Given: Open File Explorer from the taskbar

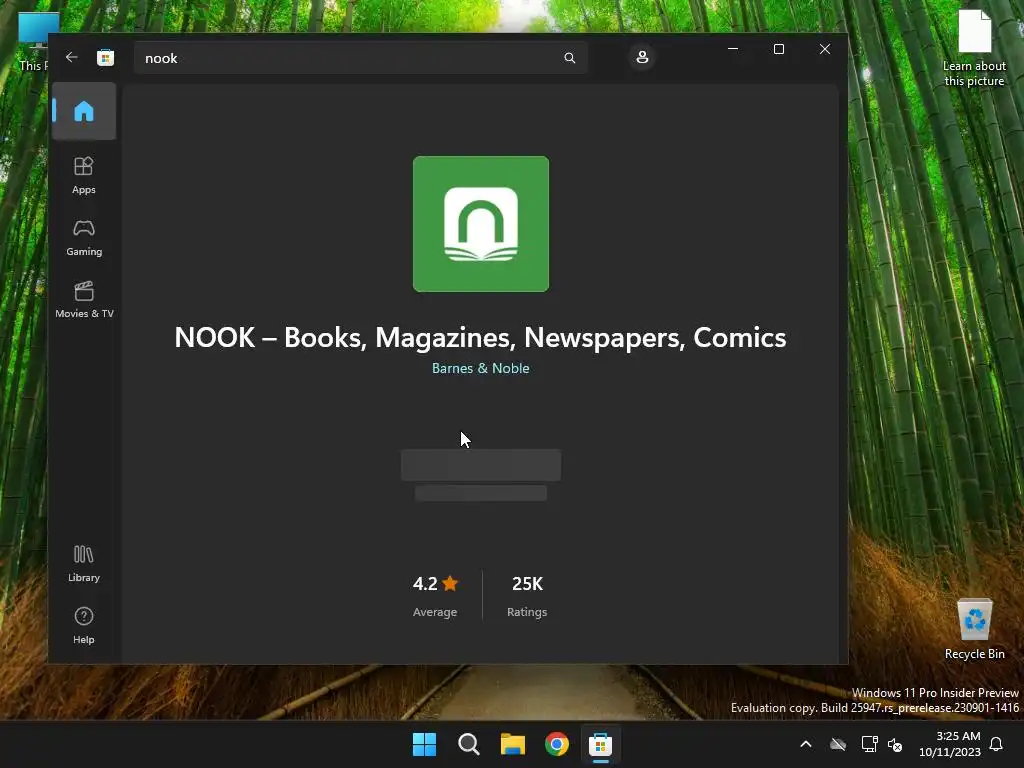Looking at the screenshot, I should click(513, 744).
